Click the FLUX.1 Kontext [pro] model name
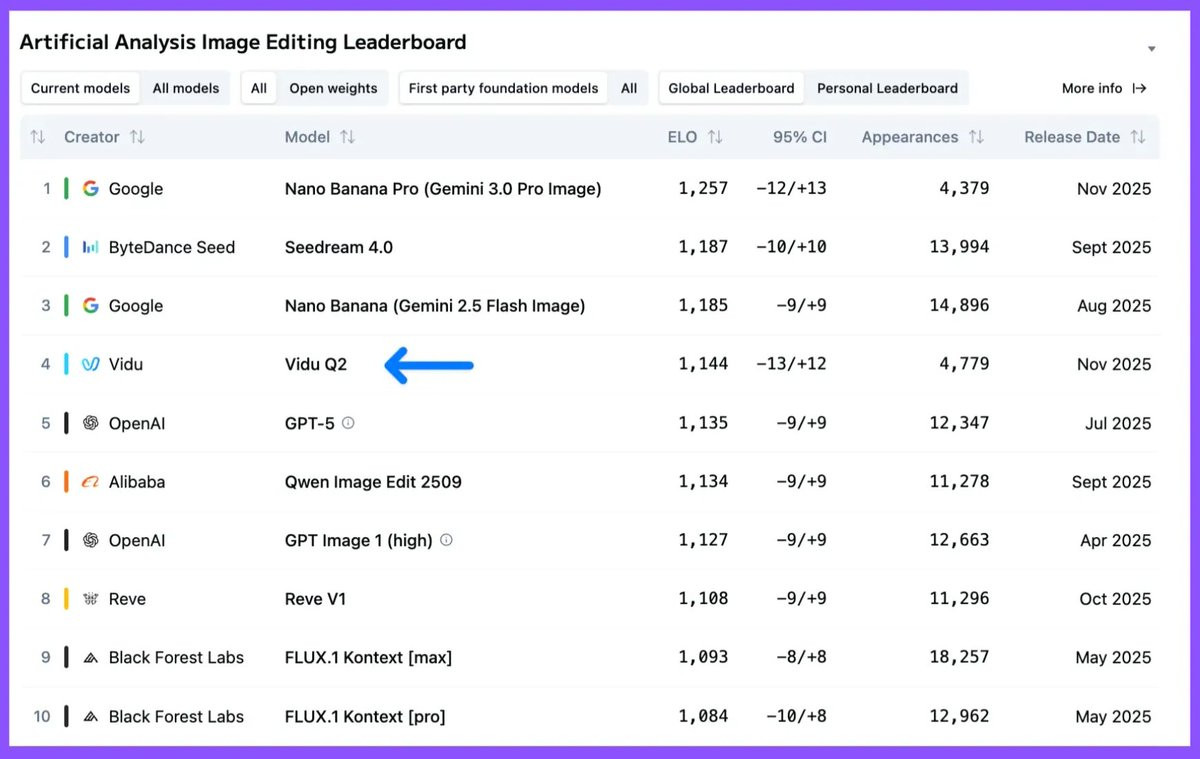 (x=365, y=717)
